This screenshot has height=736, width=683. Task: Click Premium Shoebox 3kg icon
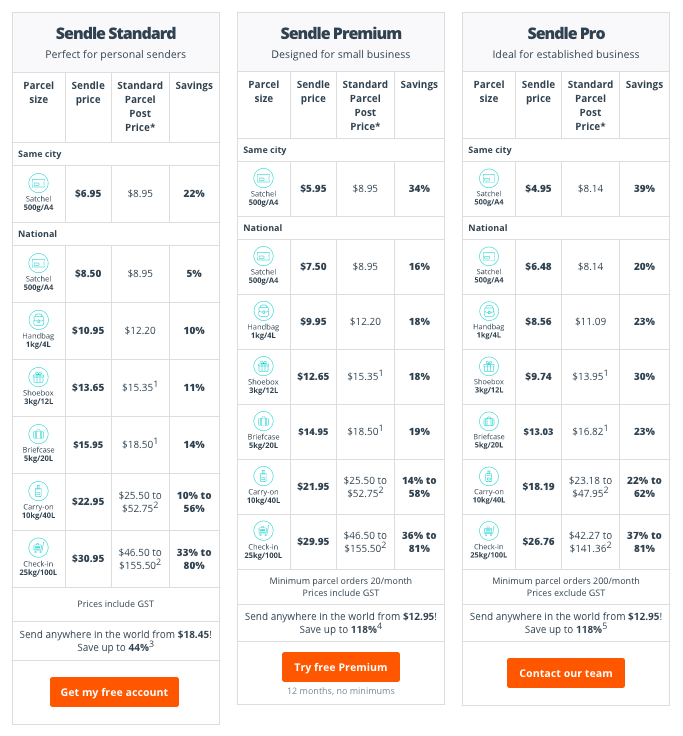click(x=263, y=366)
